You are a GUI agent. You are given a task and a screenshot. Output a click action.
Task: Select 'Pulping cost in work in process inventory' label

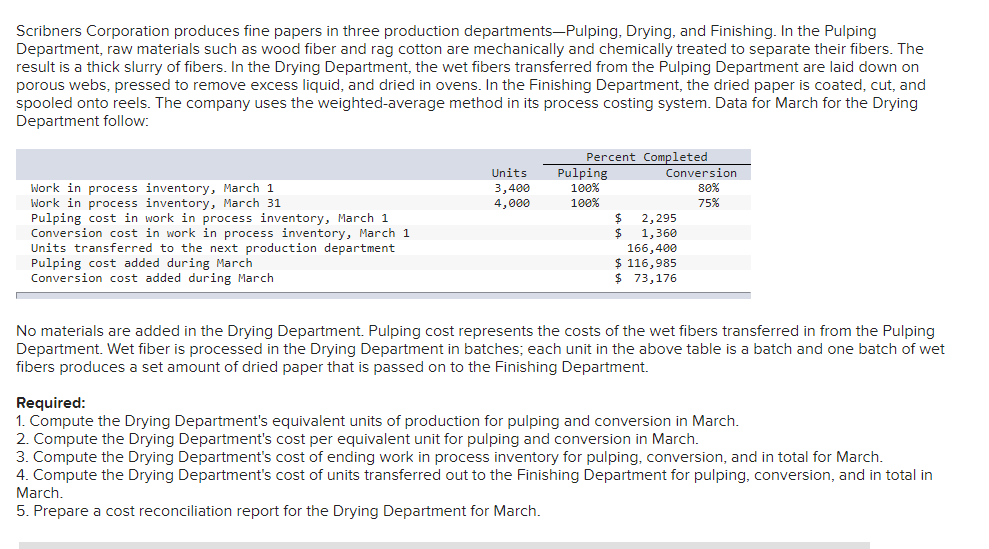tap(209, 218)
